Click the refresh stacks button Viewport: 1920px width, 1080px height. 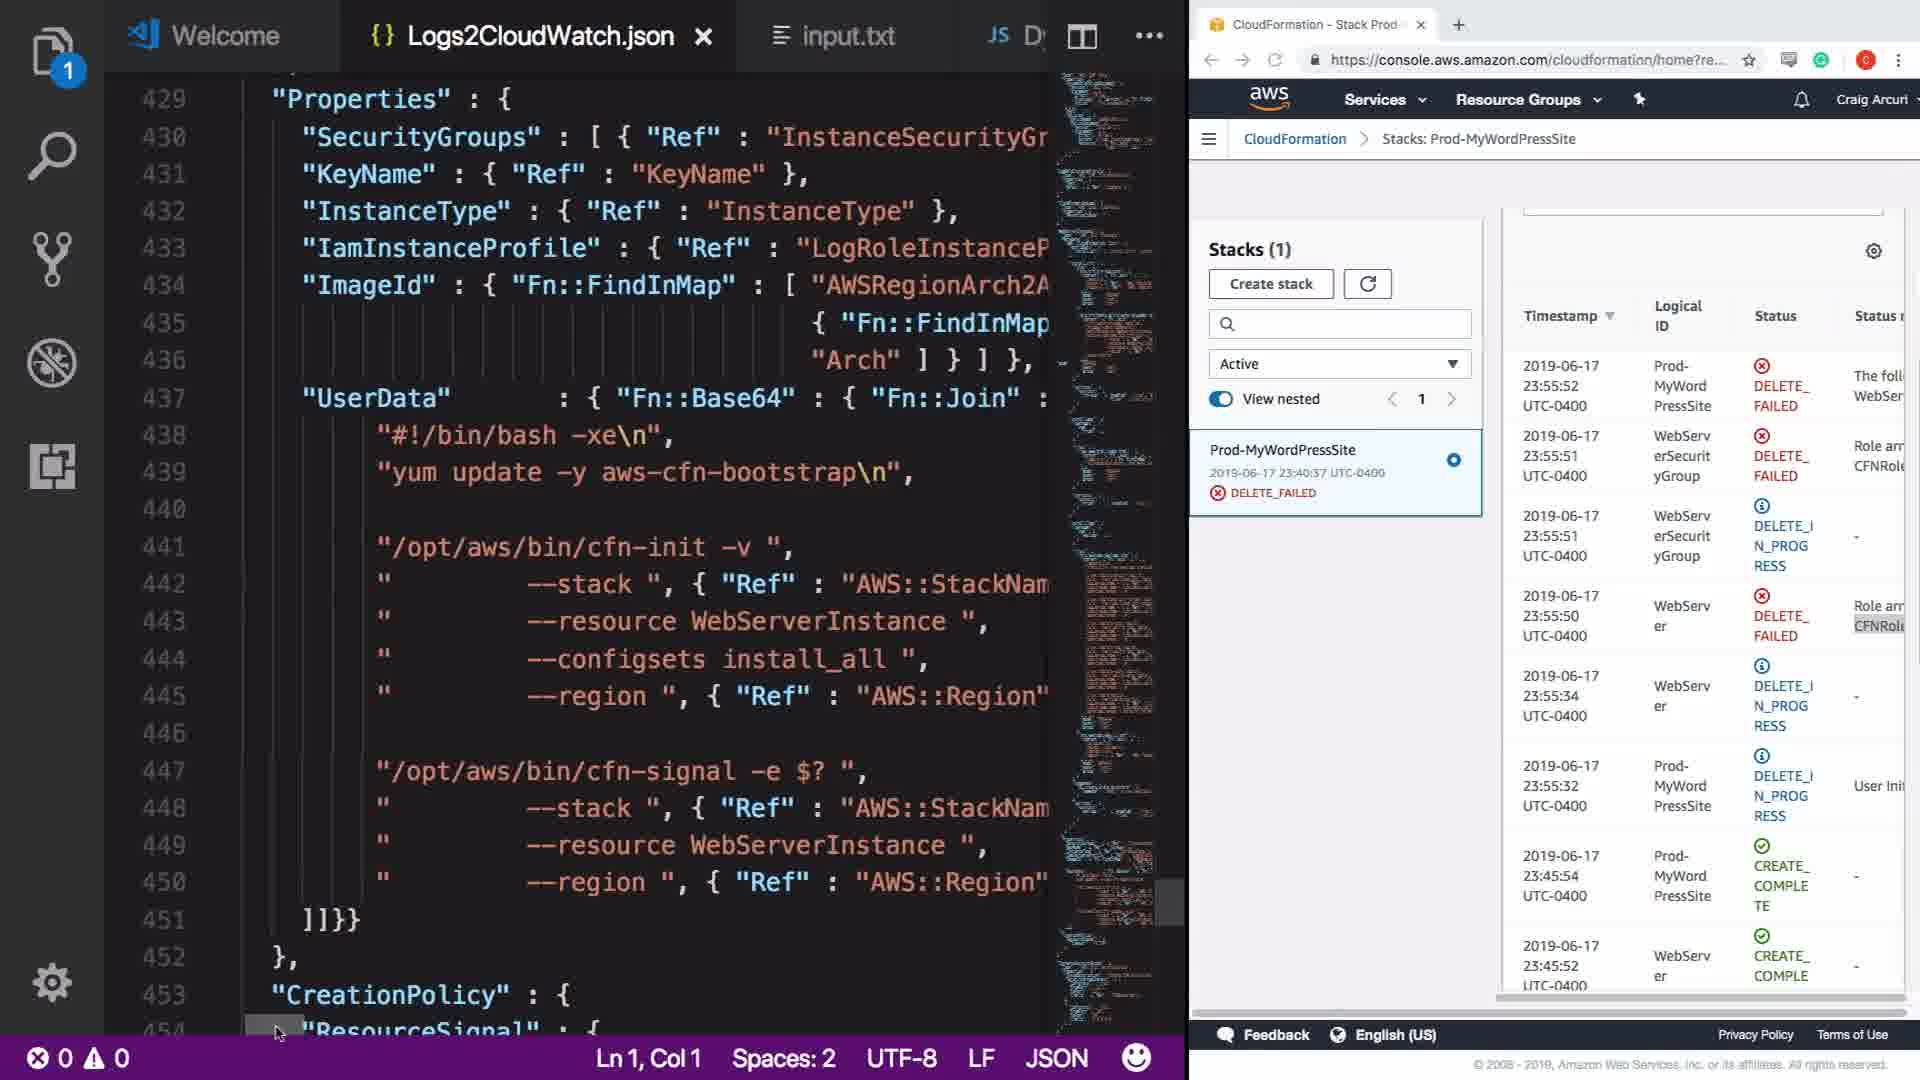pos(1367,284)
